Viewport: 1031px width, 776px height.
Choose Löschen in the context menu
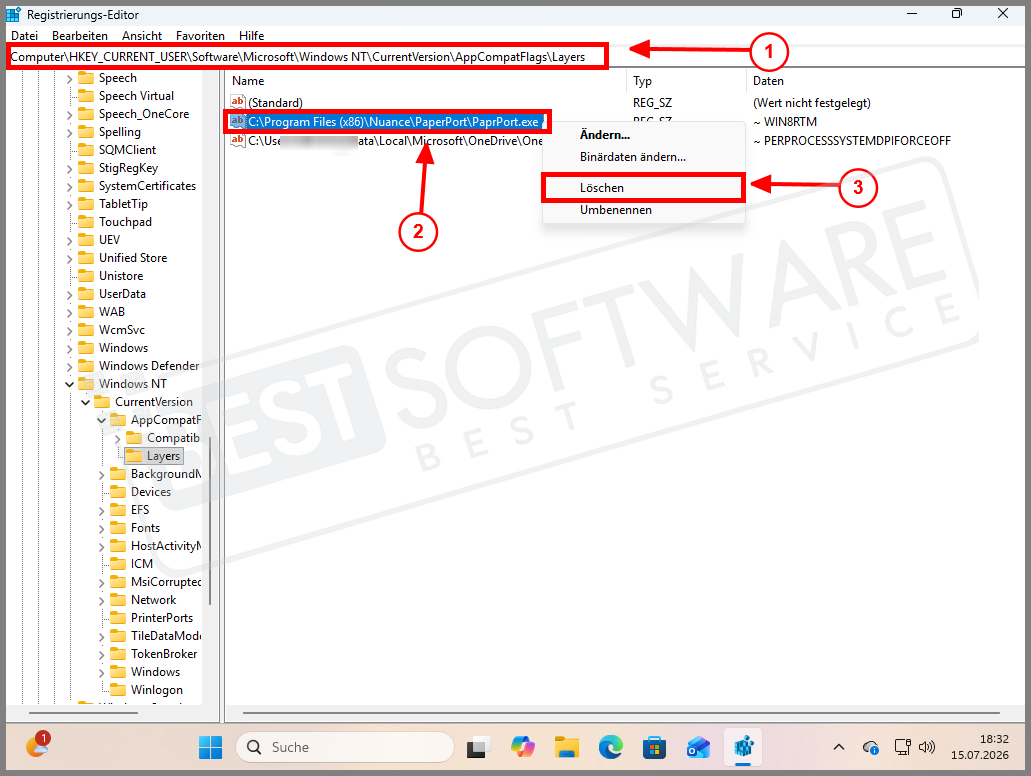(643, 188)
